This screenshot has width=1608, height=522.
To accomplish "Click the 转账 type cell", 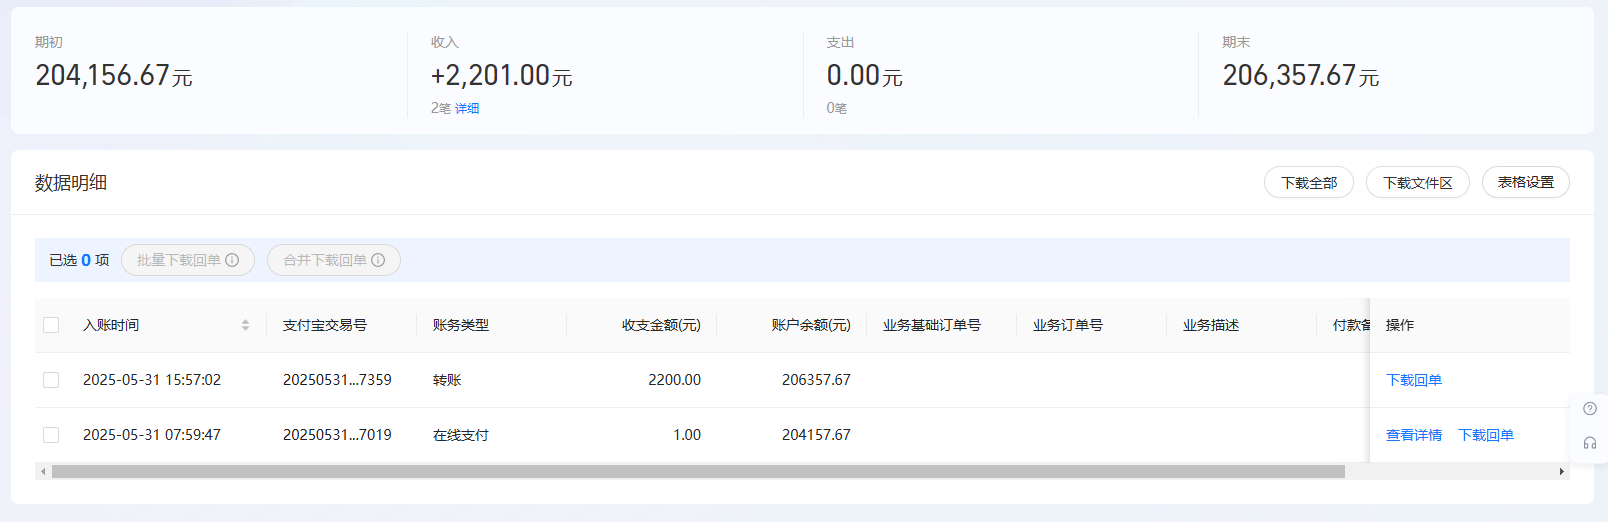I will tap(447, 380).
